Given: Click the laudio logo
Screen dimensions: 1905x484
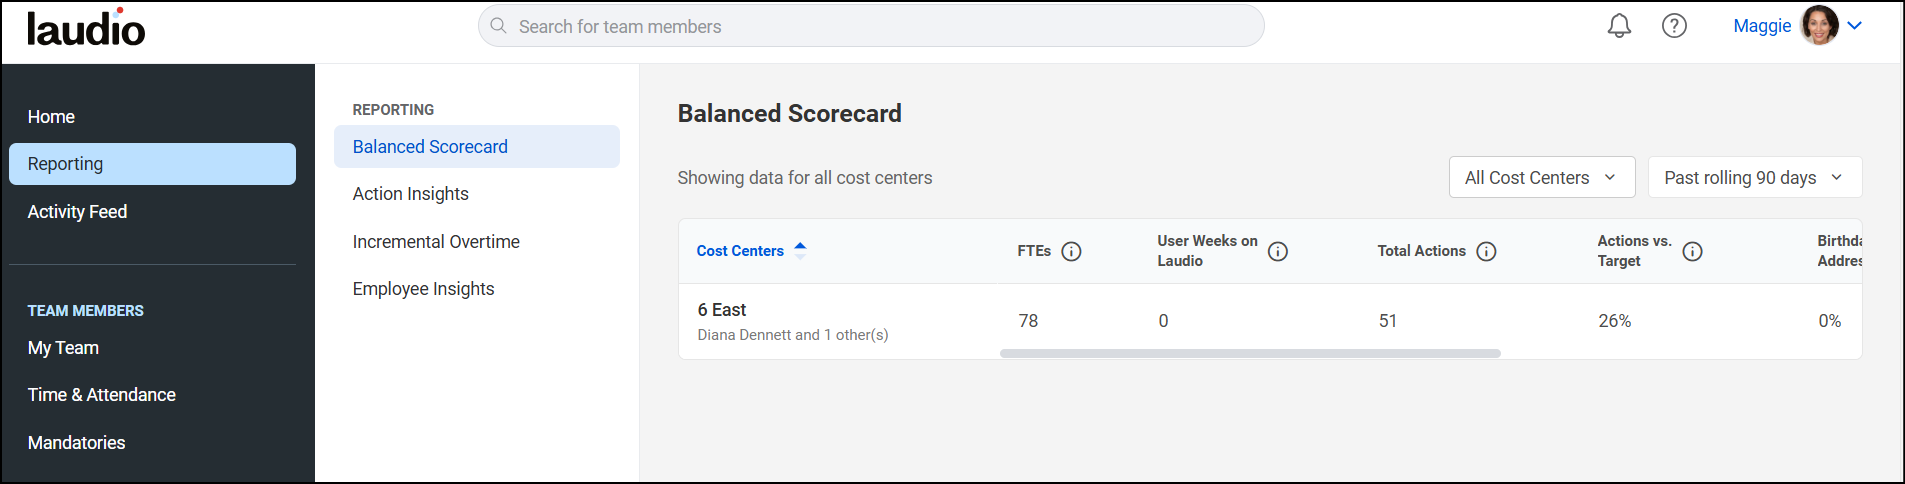Looking at the screenshot, I should pyautogui.click(x=86, y=27).
